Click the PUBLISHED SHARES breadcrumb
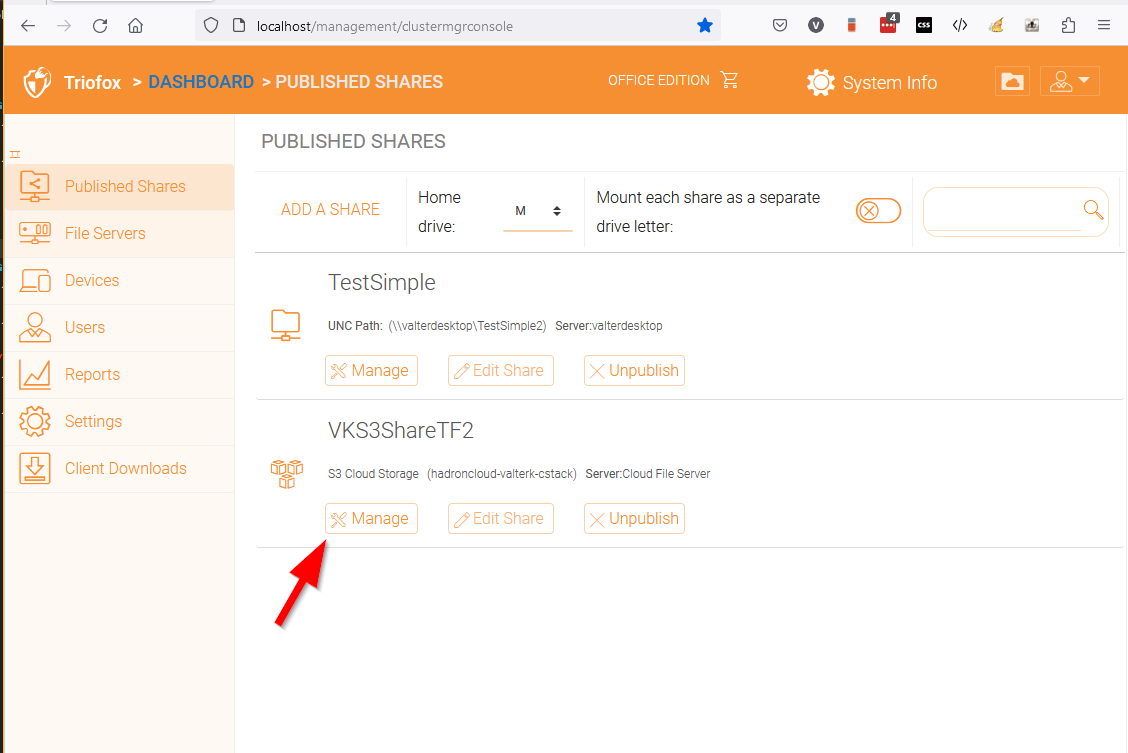1128x753 pixels. (359, 82)
